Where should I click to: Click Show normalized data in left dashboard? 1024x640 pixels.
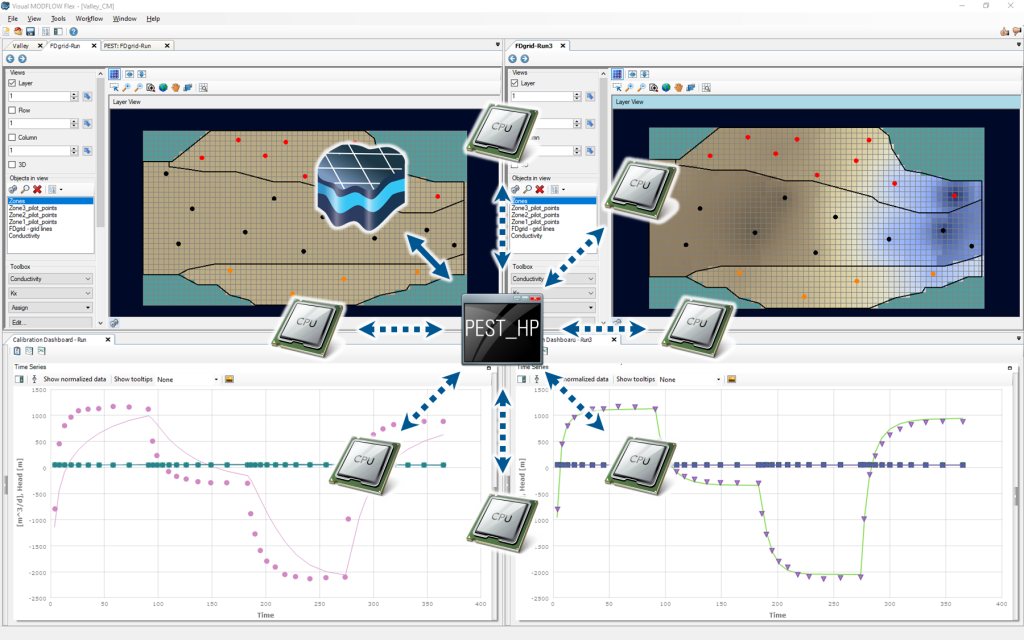[76, 380]
